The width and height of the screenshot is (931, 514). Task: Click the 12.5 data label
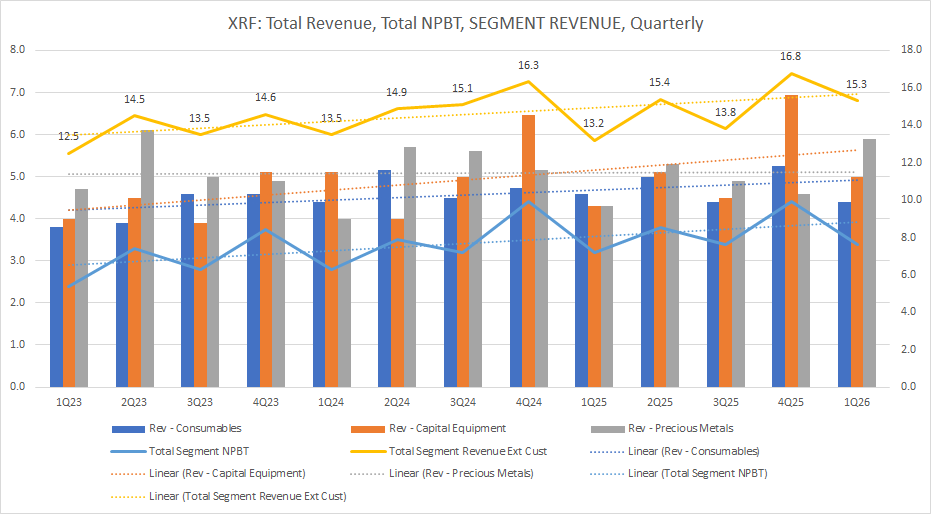click(x=69, y=136)
